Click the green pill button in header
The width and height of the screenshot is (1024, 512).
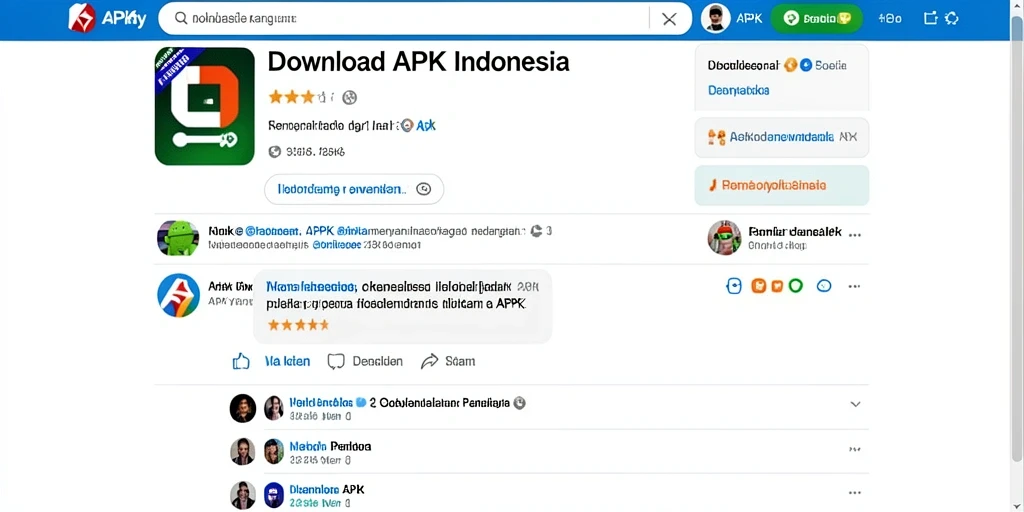[x=816, y=18]
